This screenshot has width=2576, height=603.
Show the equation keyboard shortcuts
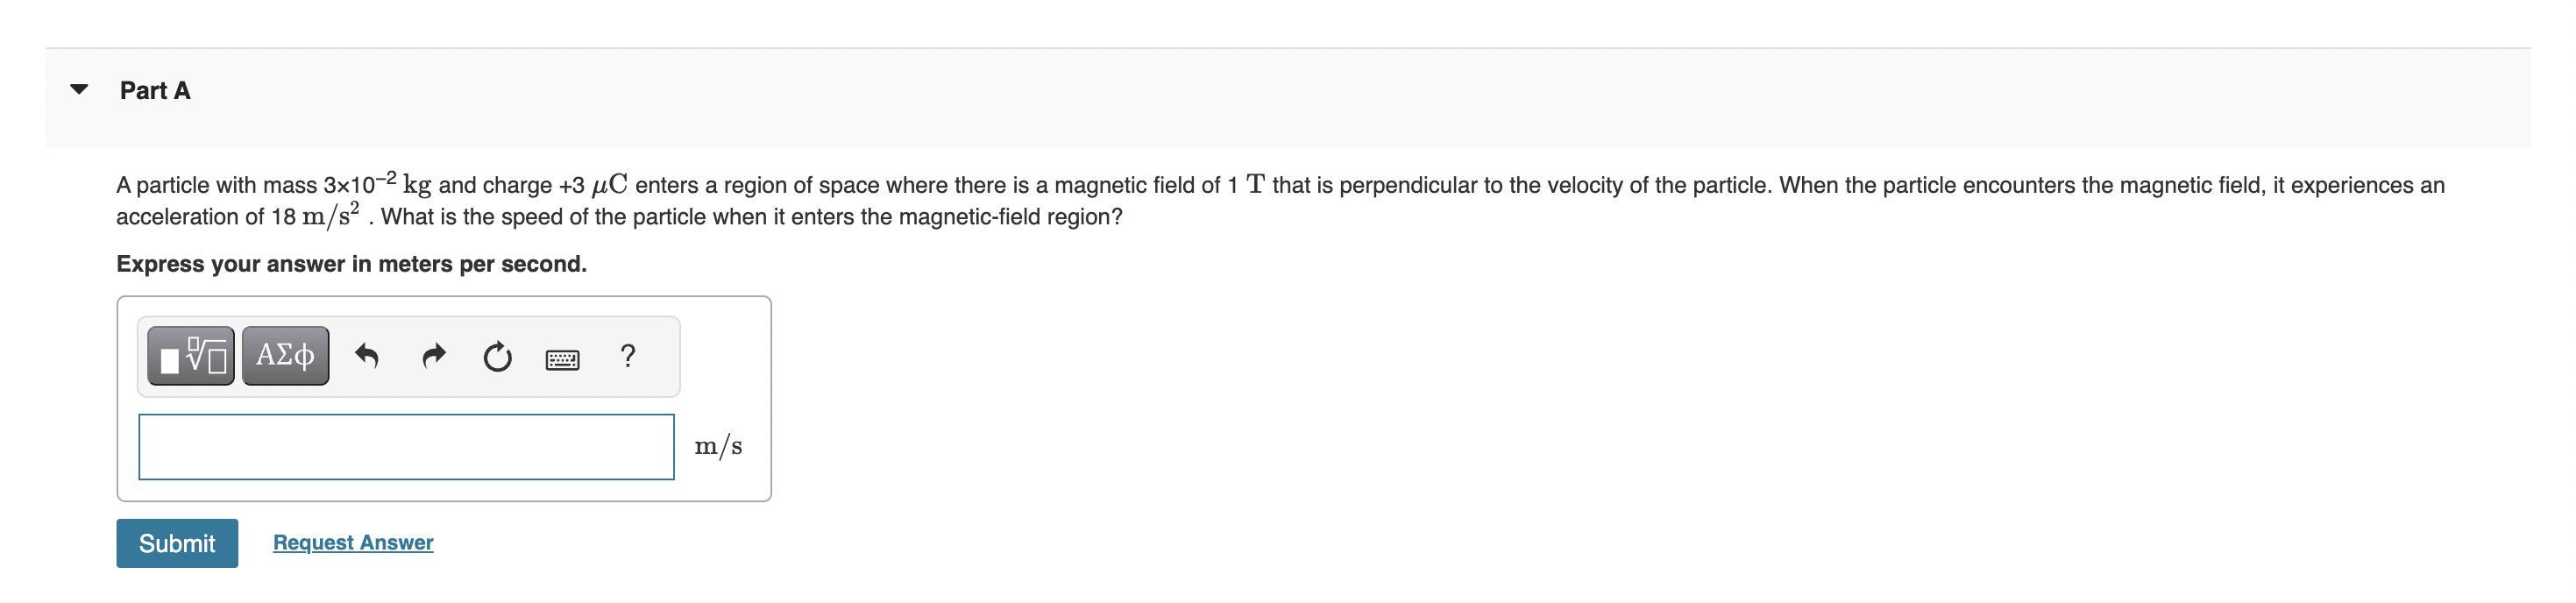(563, 357)
